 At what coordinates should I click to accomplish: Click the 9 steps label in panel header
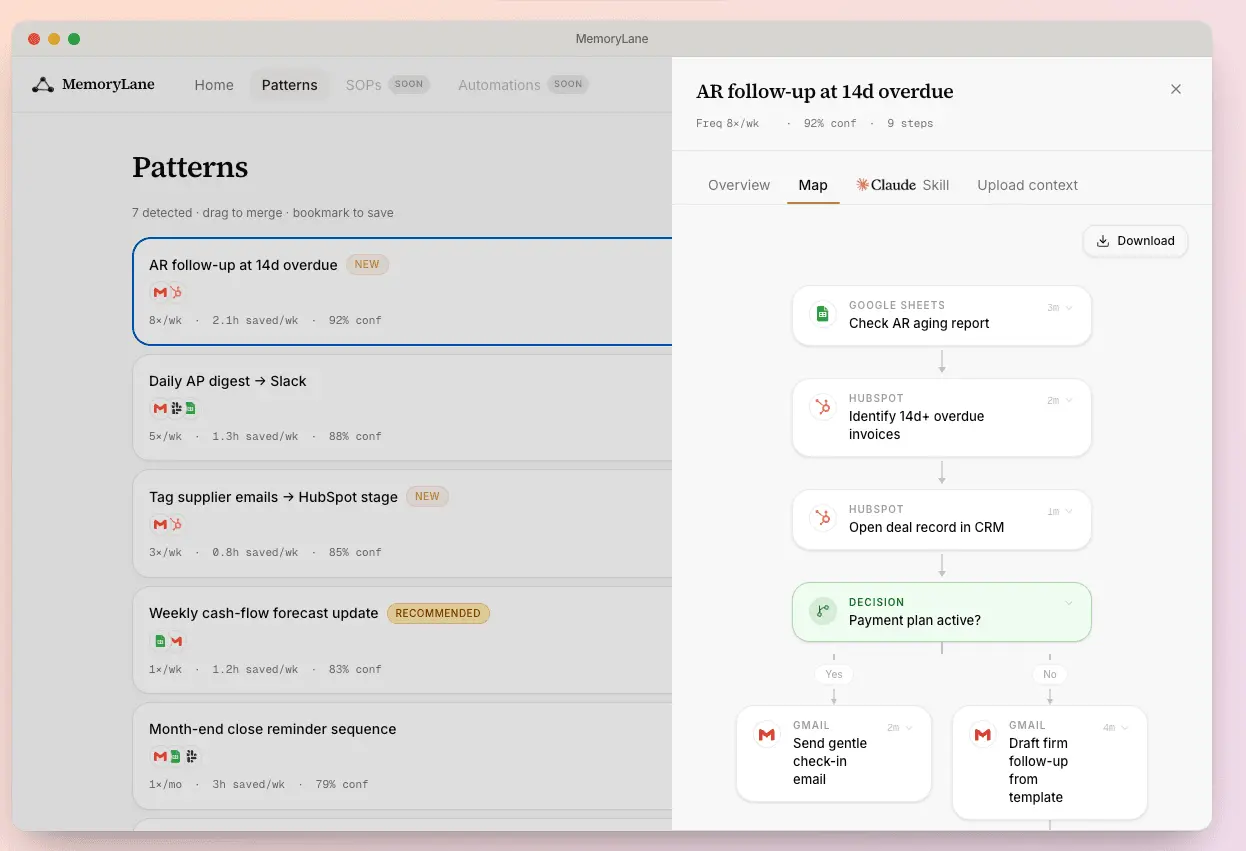click(x=910, y=124)
